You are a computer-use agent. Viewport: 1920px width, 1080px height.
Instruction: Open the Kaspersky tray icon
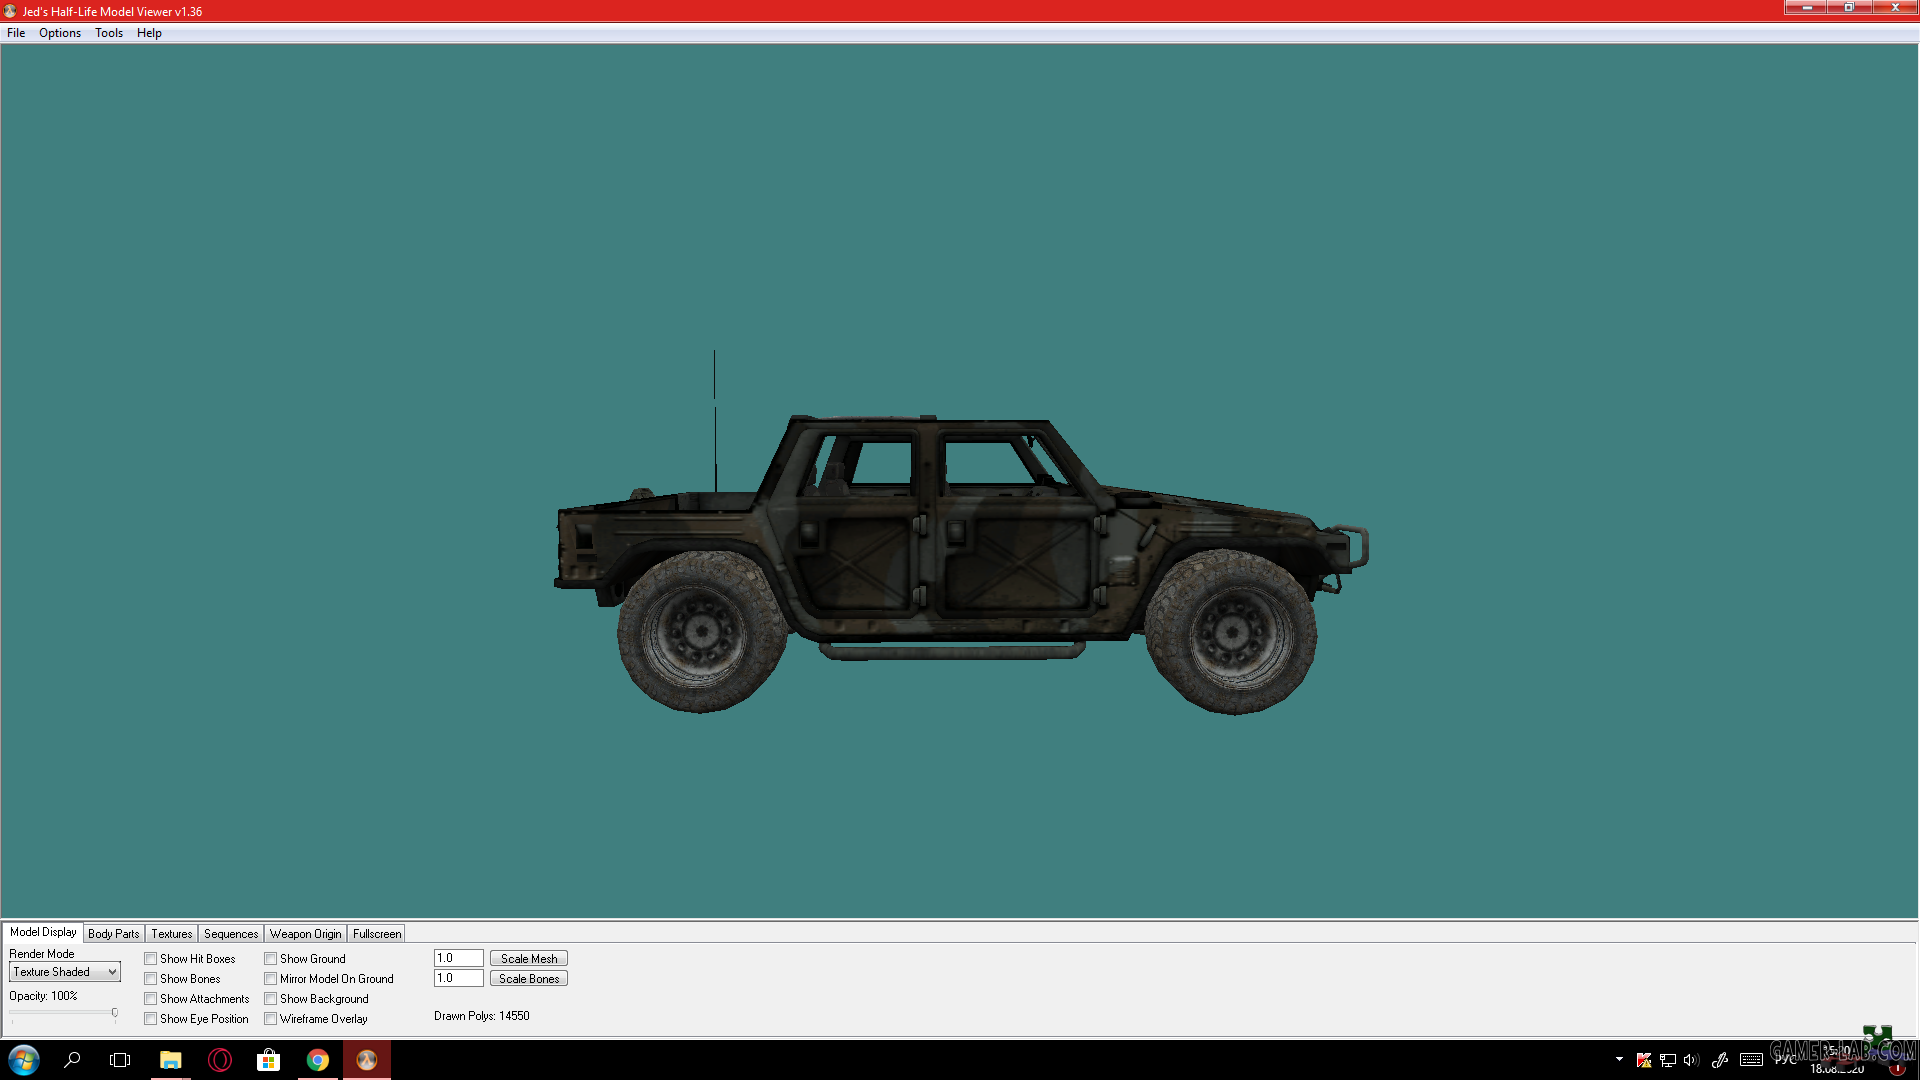coord(1643,1060)
